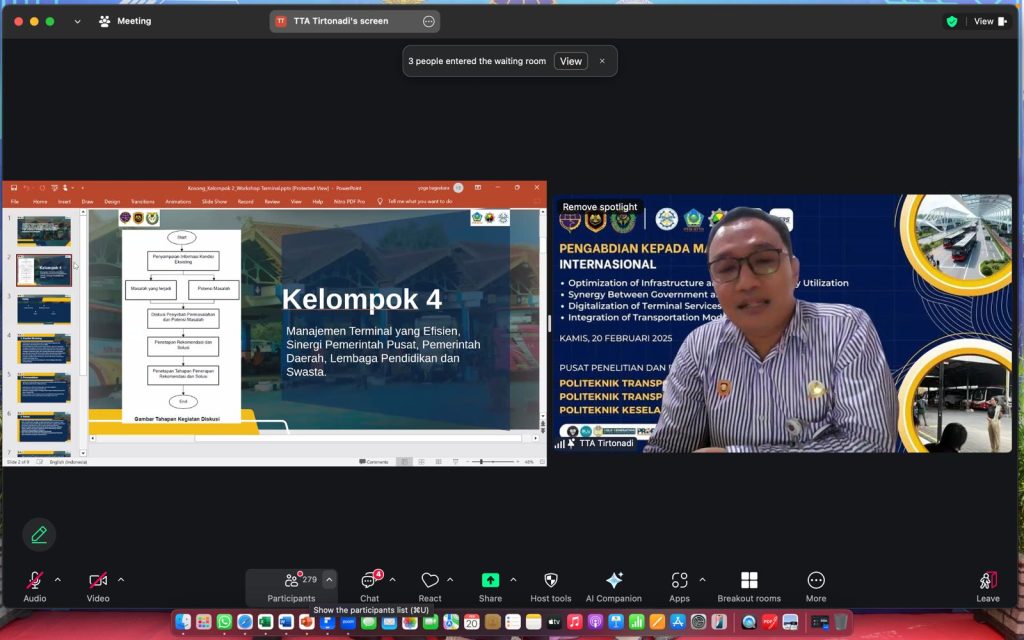Open the Participants panel
The image size is (1024, 640).
click(x=291, y=586)
